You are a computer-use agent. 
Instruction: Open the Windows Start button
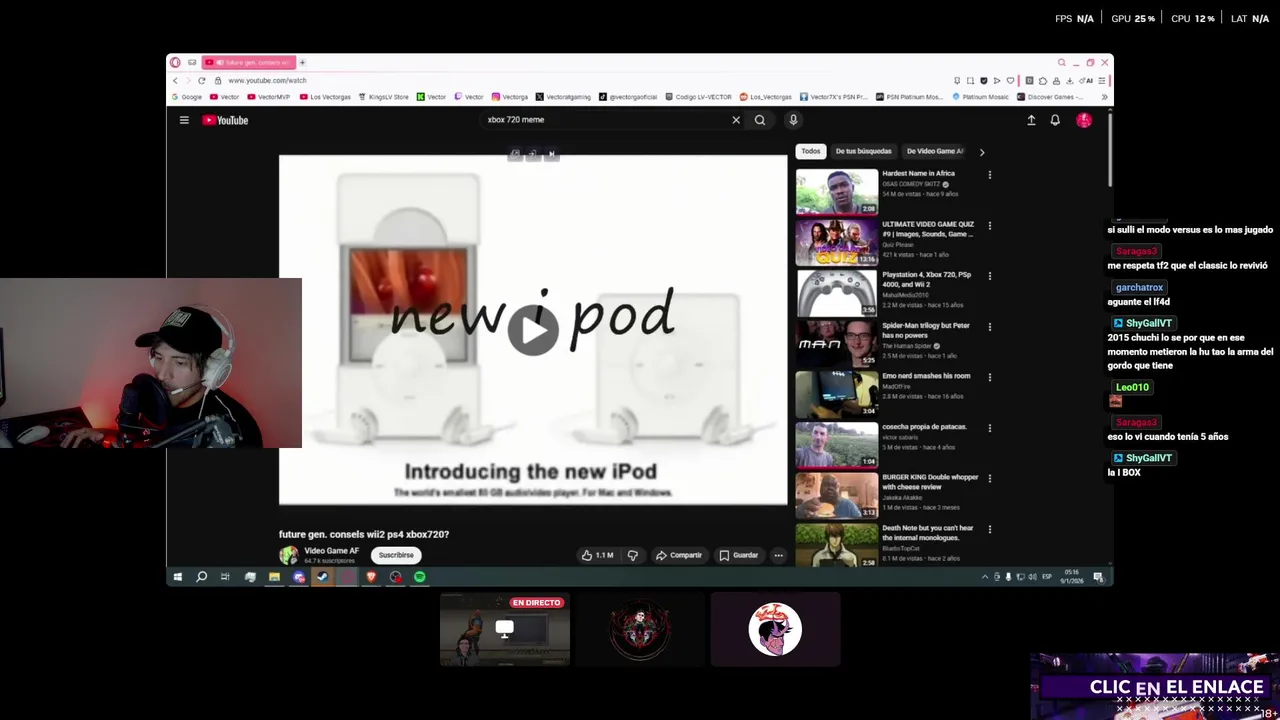pyautogui.click(x=178, y=577)
